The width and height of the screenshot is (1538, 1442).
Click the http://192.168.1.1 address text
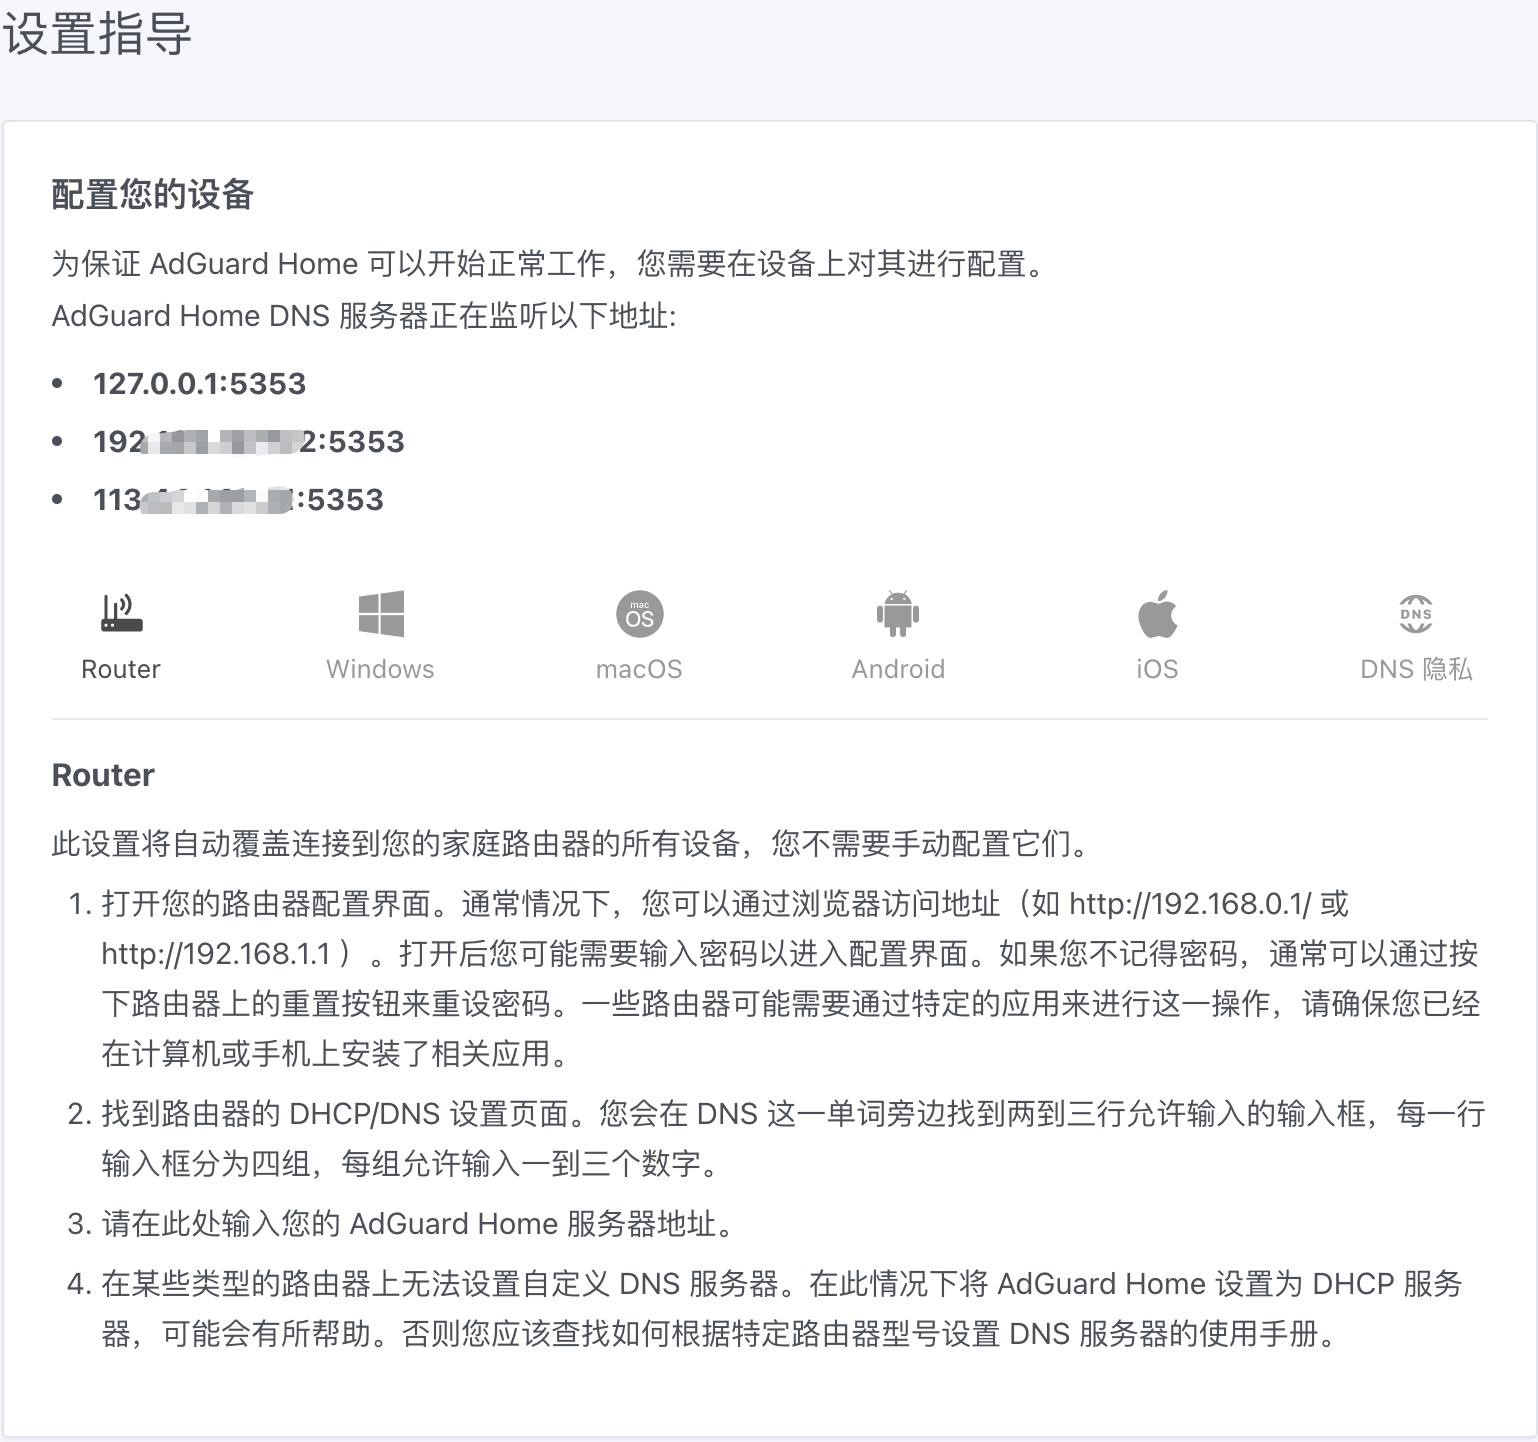(x=216, y=954)
